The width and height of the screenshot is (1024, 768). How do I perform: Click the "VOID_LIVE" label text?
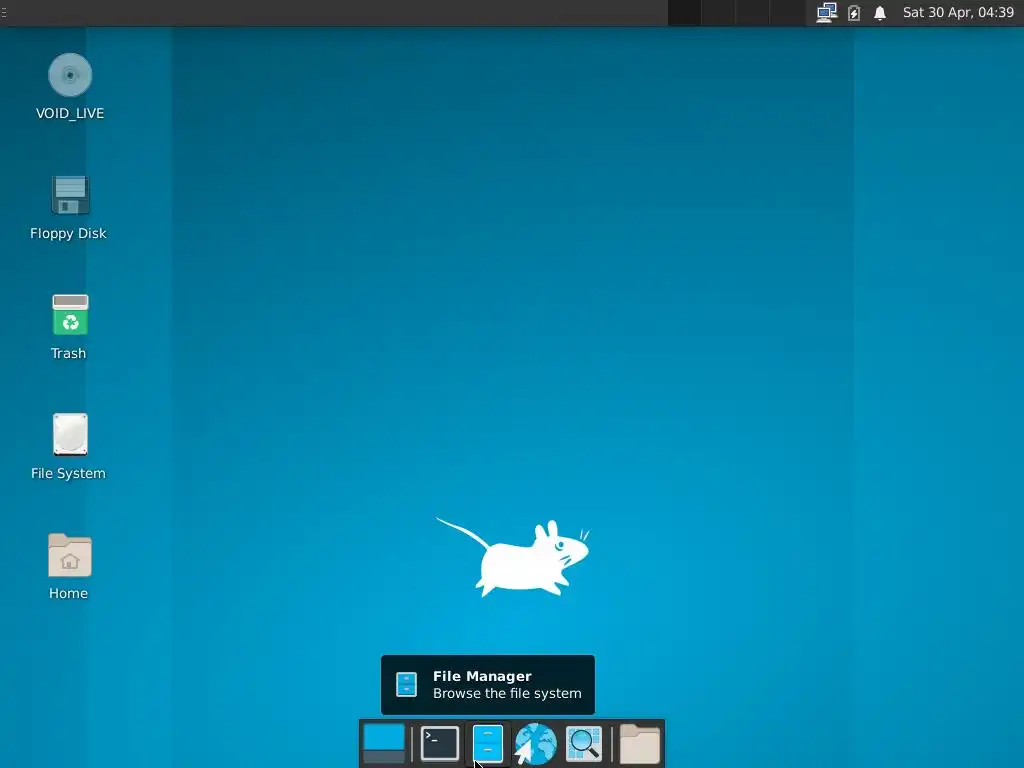point(70,113)
